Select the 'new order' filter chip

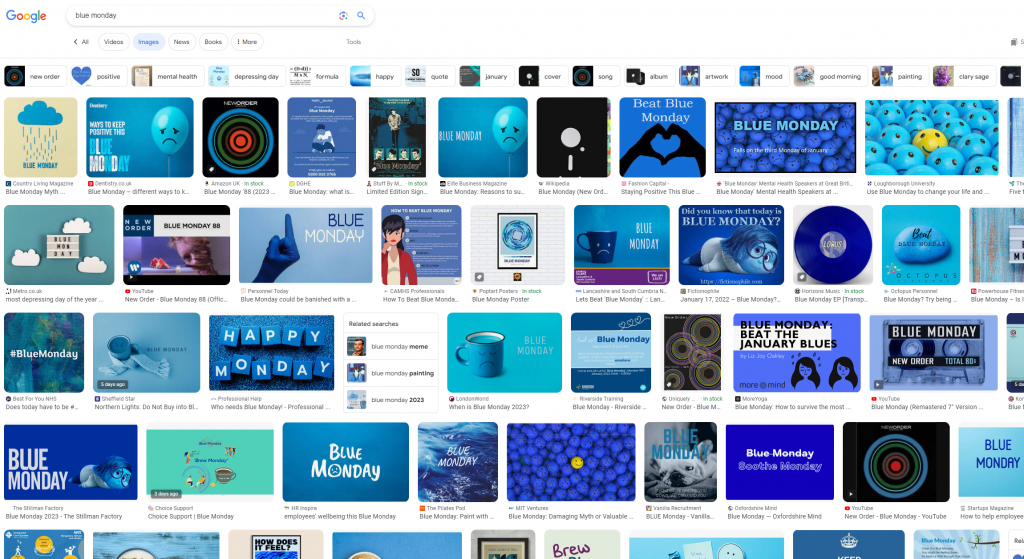(x=34, y=76)
